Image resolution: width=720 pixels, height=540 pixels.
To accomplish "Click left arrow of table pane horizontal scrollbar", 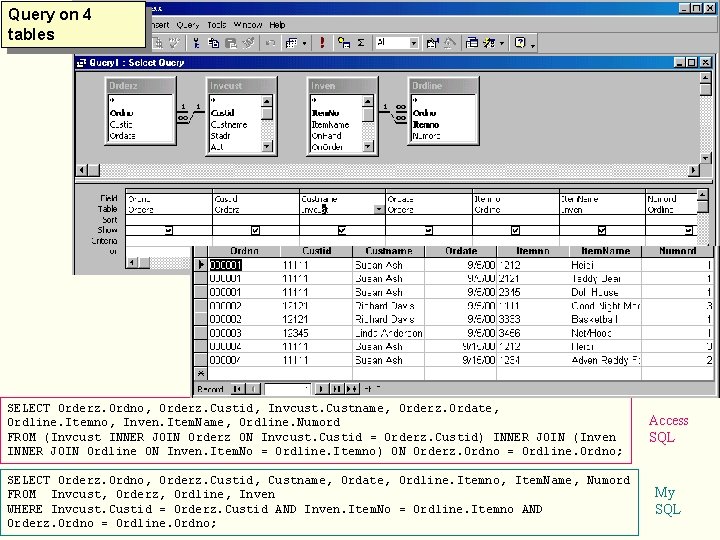I will [x=82, y=170].
